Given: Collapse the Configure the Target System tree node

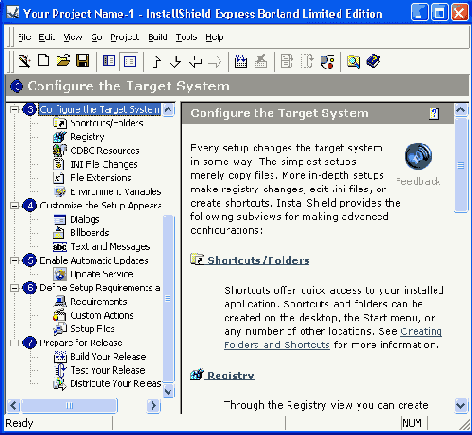Looking at the screenshot, I should click(14, 109).
